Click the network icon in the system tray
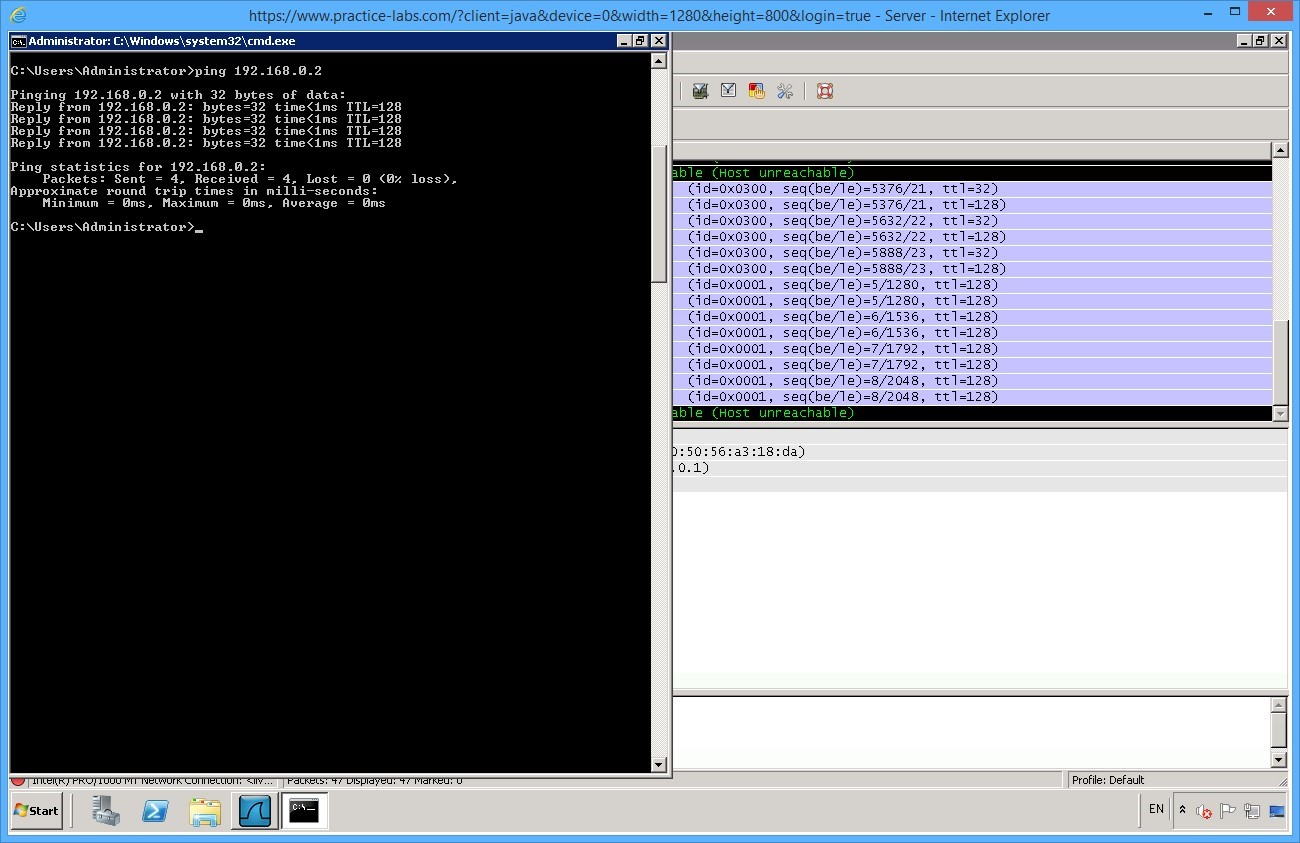The width and height of the screenshot is (1300, 843). [x=1251, y=810]
